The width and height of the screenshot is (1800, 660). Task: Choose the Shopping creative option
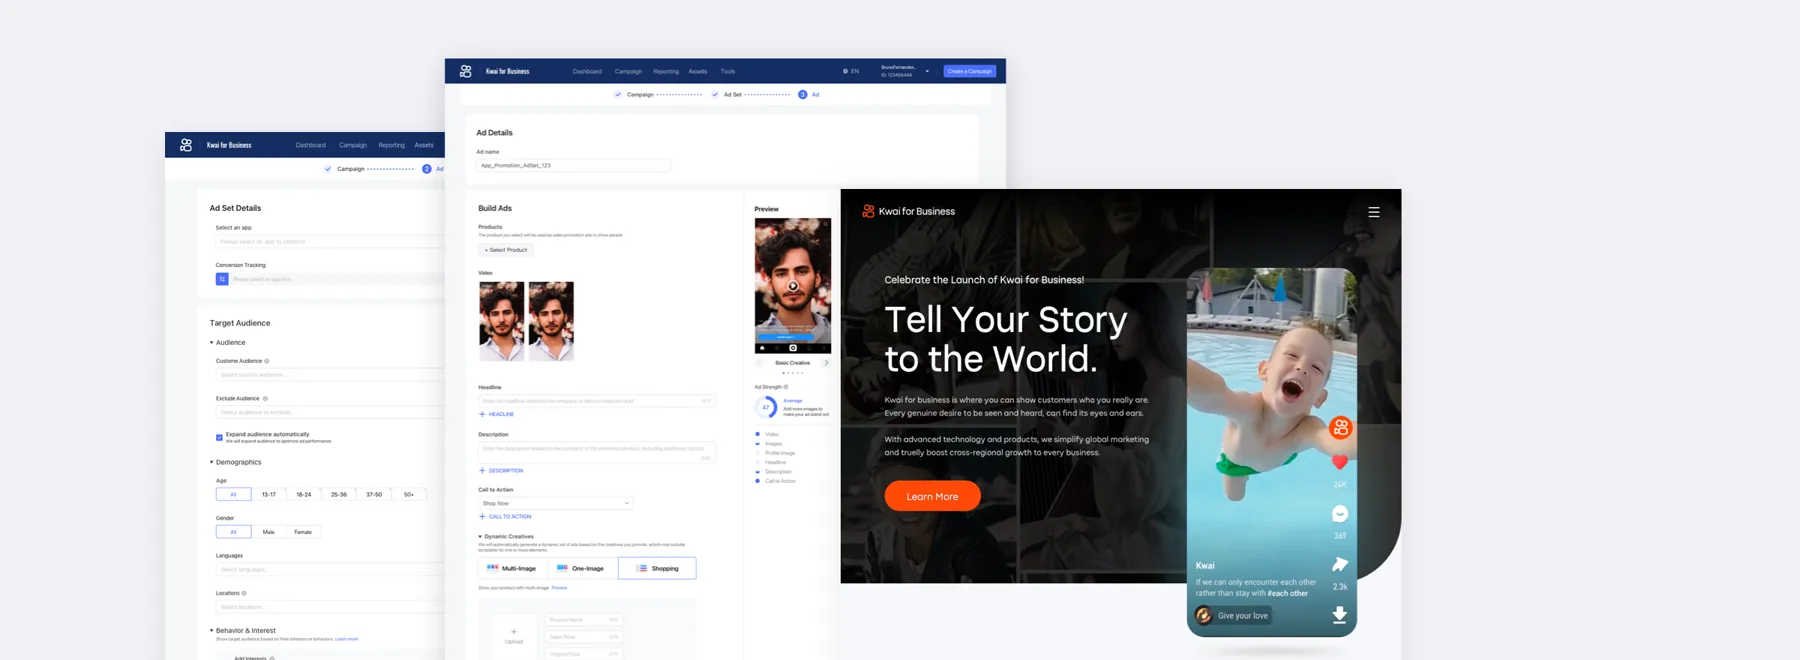[657, 568]
